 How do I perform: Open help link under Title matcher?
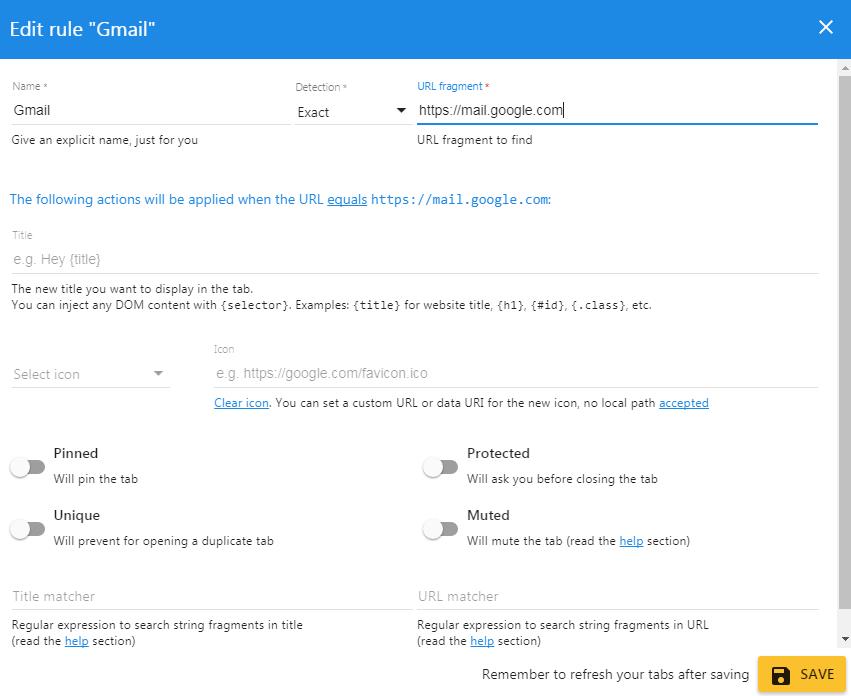[x=77, y=641]
